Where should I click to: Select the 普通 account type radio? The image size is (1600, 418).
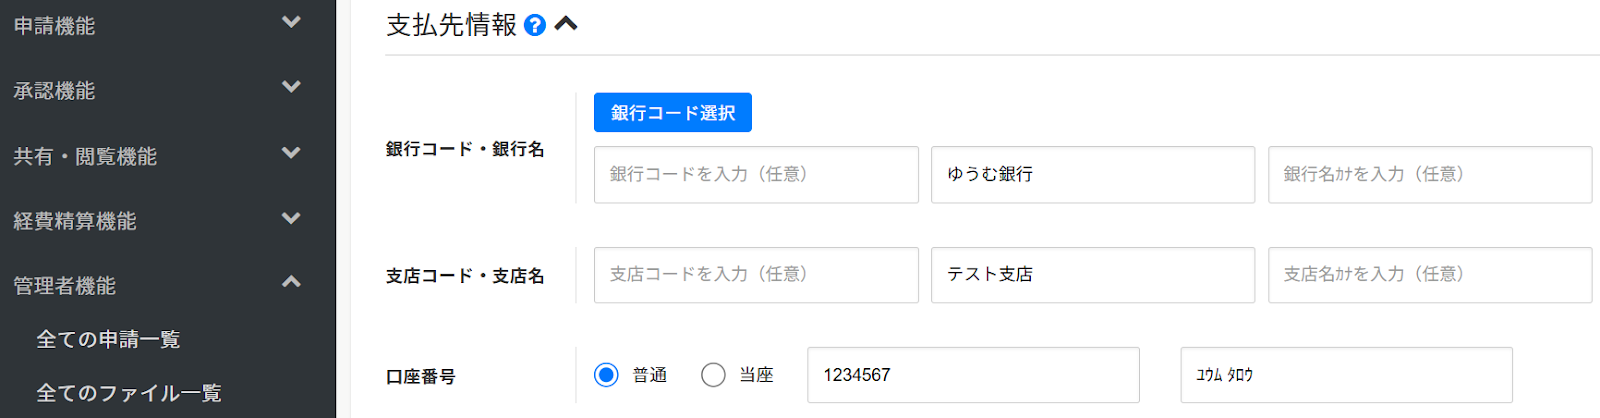point(606,375)
